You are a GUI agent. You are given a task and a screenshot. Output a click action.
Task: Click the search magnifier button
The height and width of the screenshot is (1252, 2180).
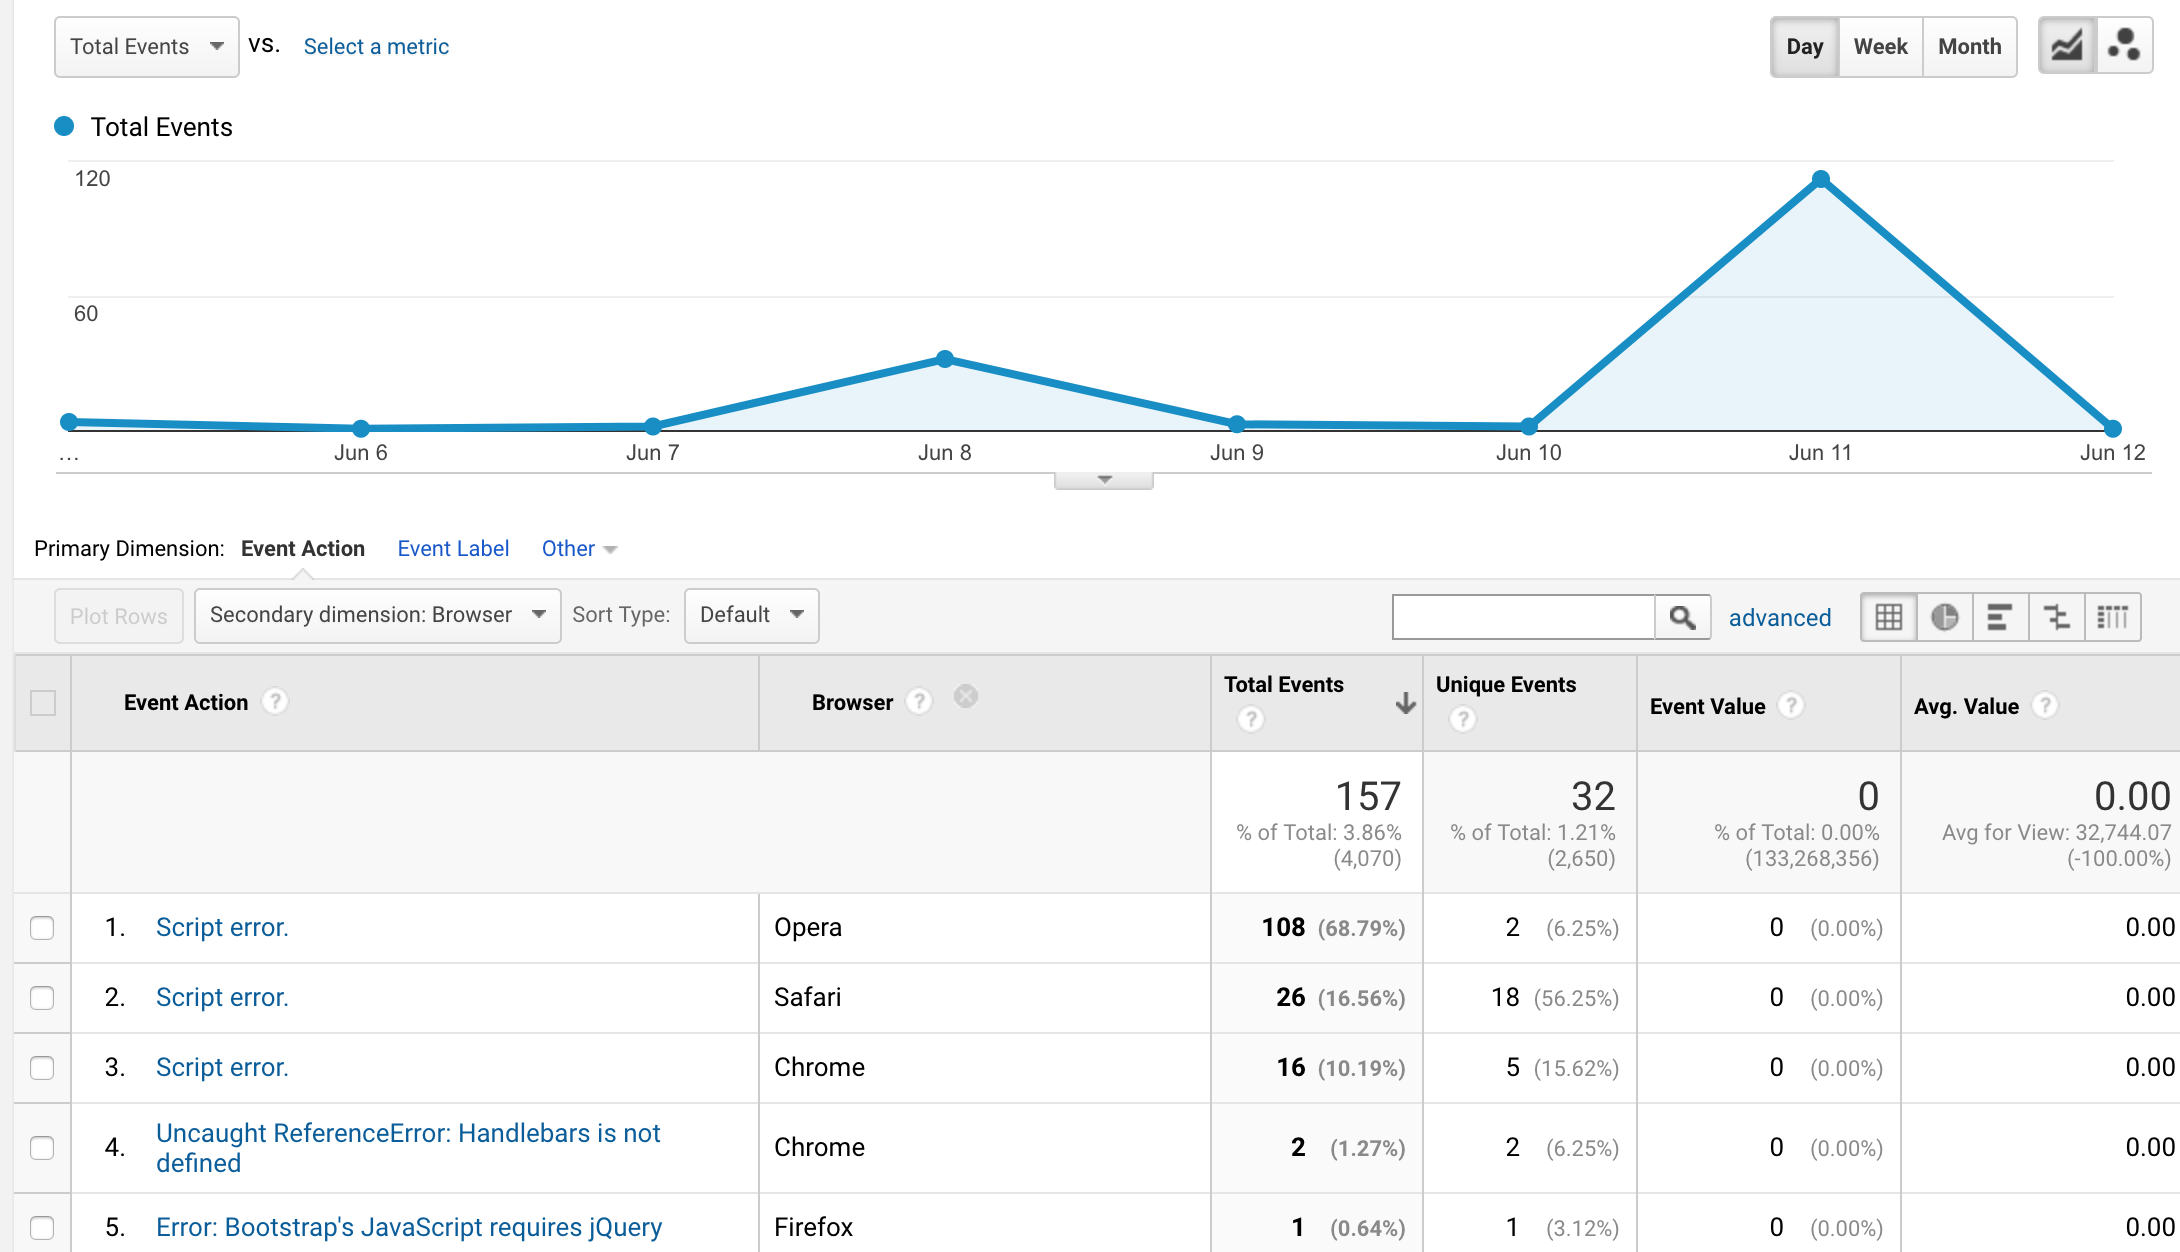pos(1682,617)
